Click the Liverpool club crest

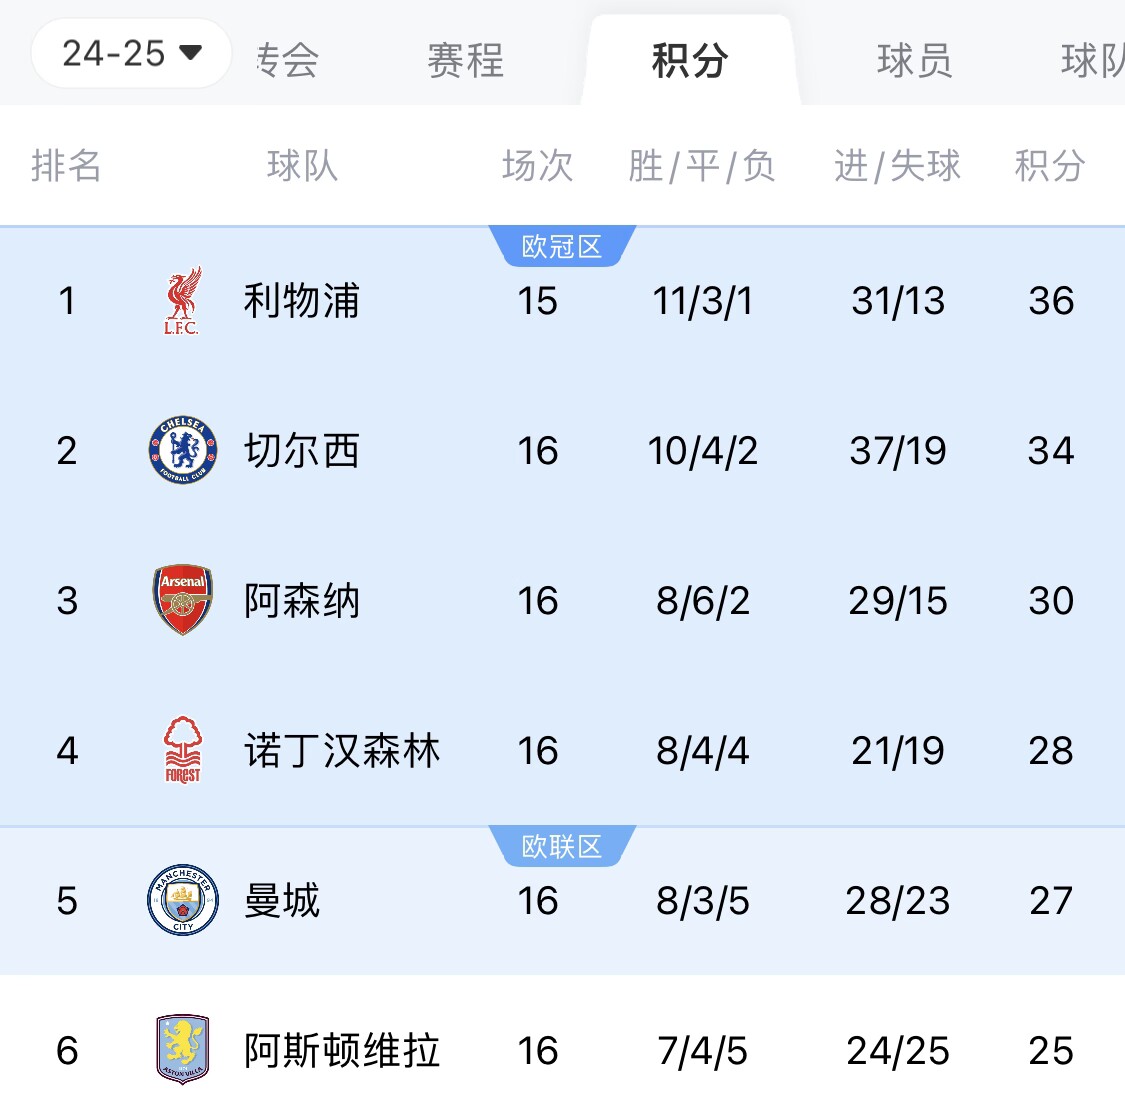tap(182, 300)
